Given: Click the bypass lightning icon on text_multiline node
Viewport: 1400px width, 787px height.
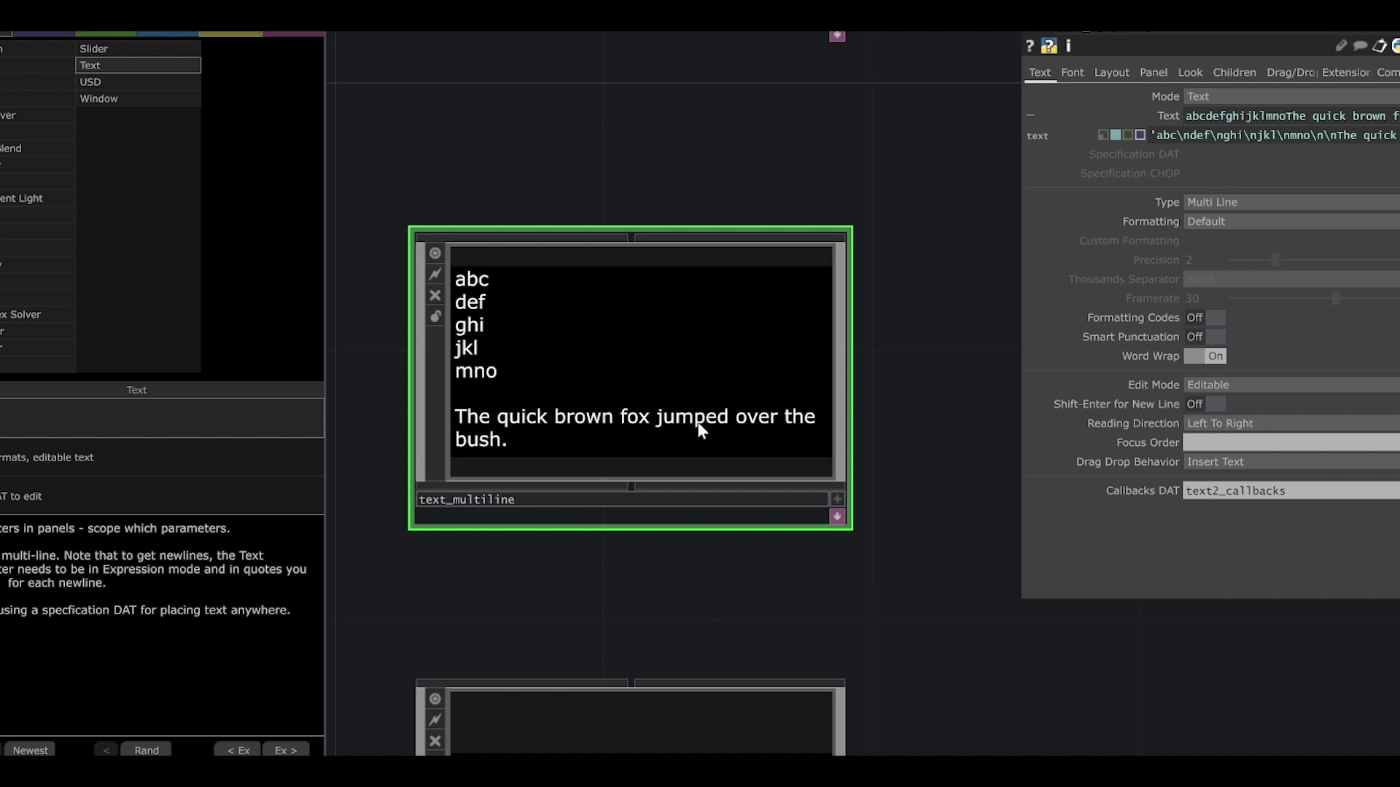Looking at the screenshot, I should click(x=435, y=274).
